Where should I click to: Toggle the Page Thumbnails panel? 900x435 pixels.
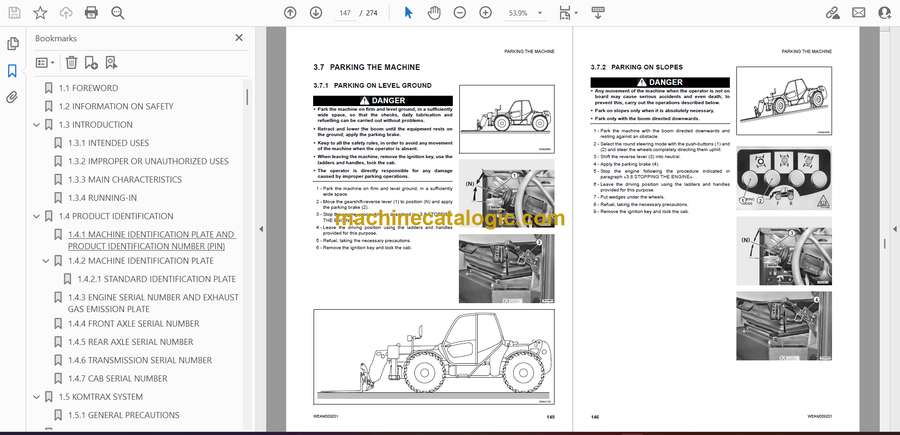click(x=12, y=44)
